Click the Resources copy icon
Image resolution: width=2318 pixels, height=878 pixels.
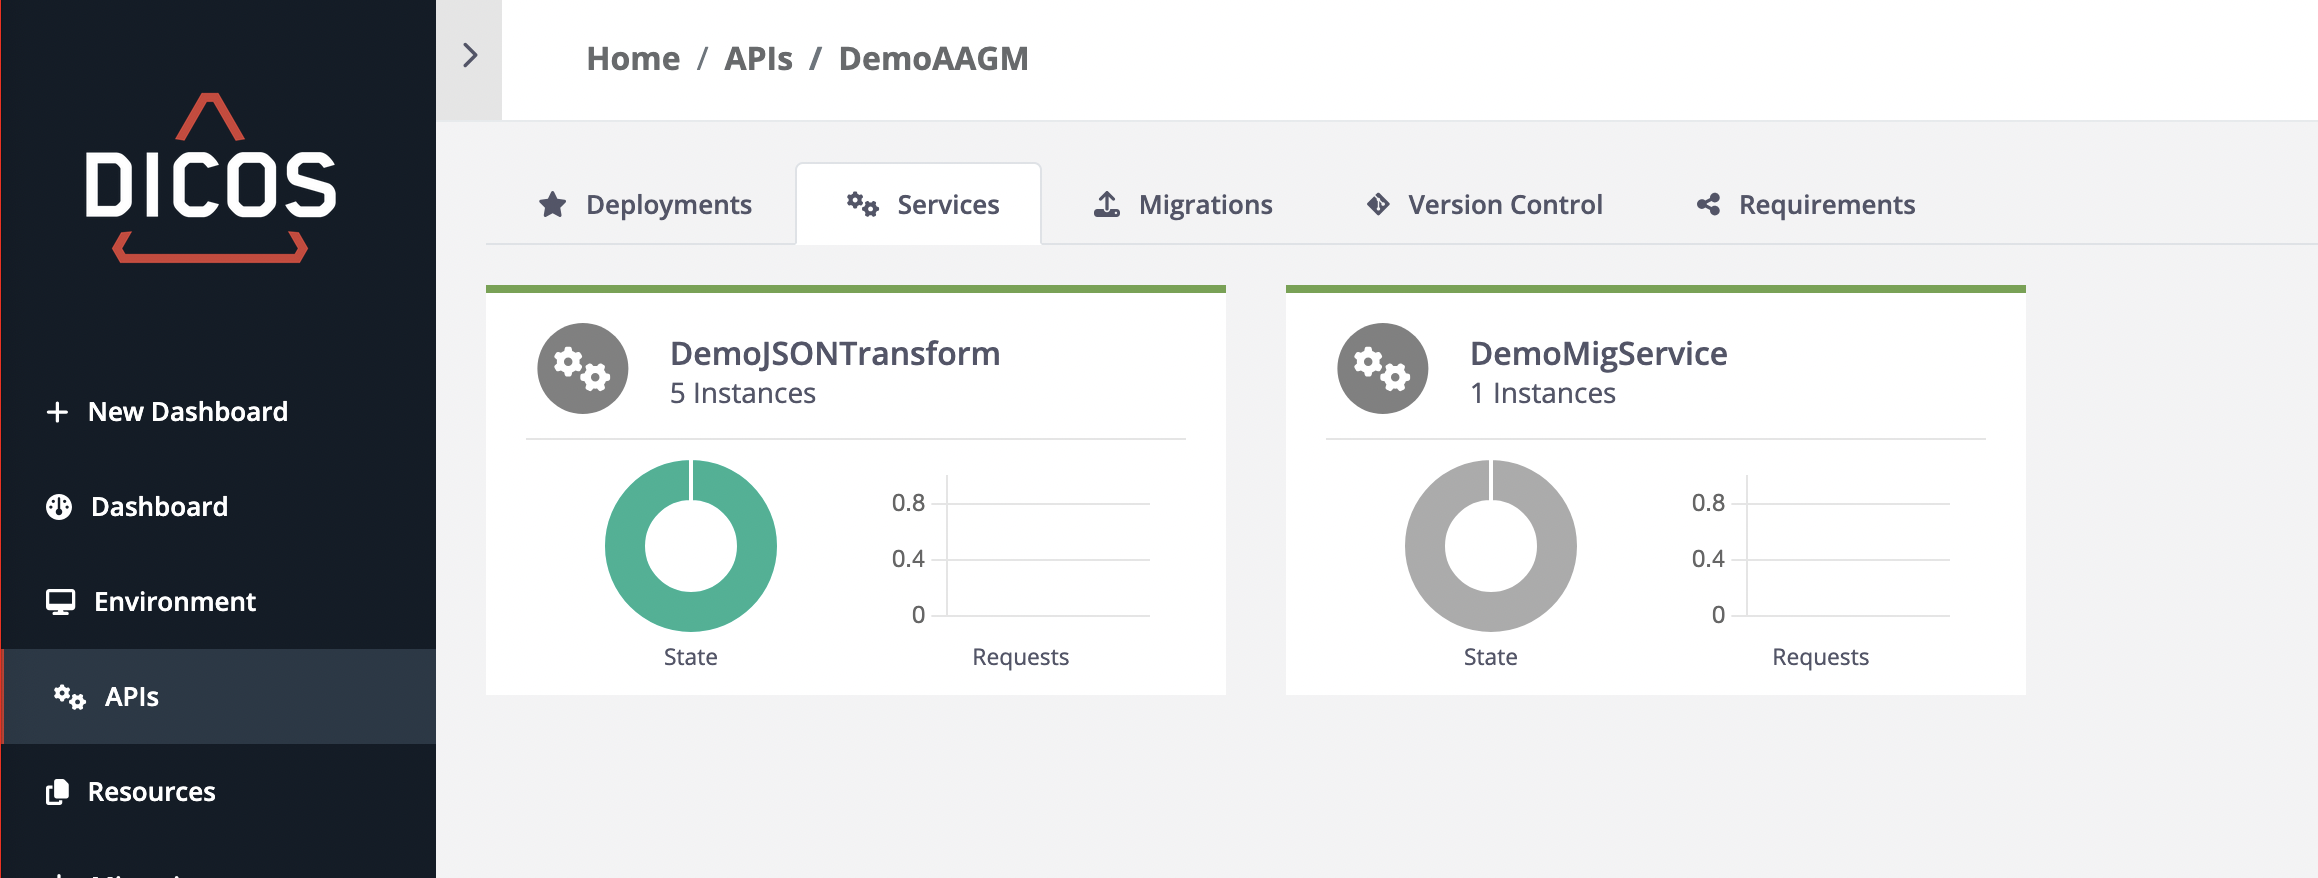point(58,792)
